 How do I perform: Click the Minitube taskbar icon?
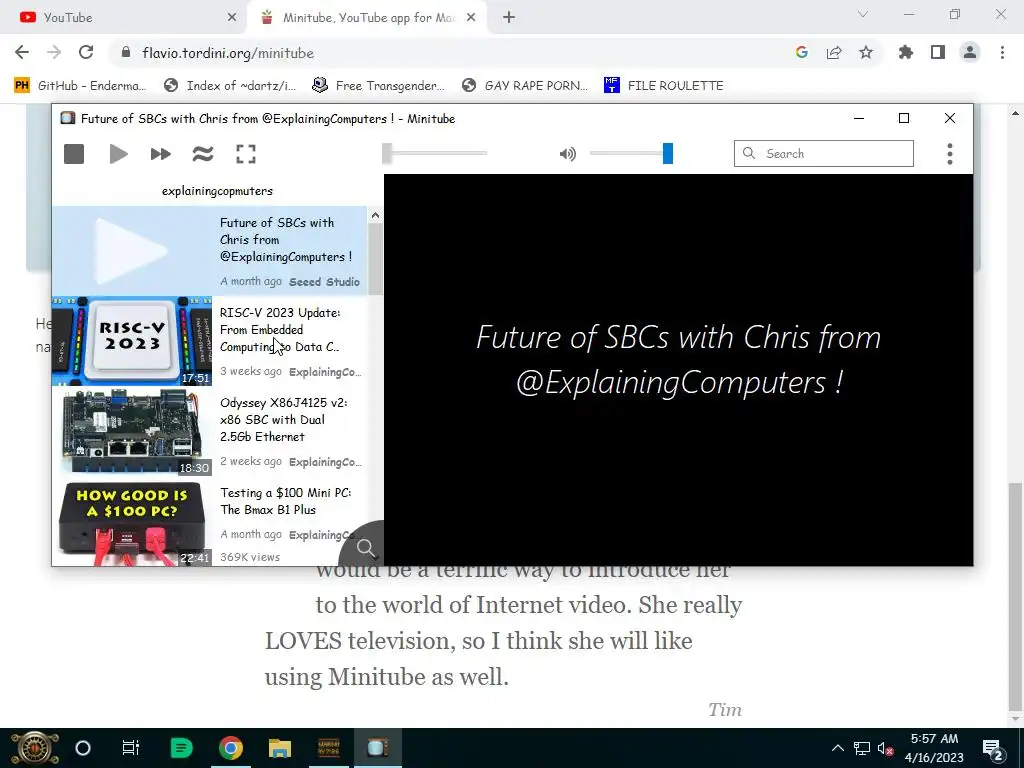(x=377, y=748)
